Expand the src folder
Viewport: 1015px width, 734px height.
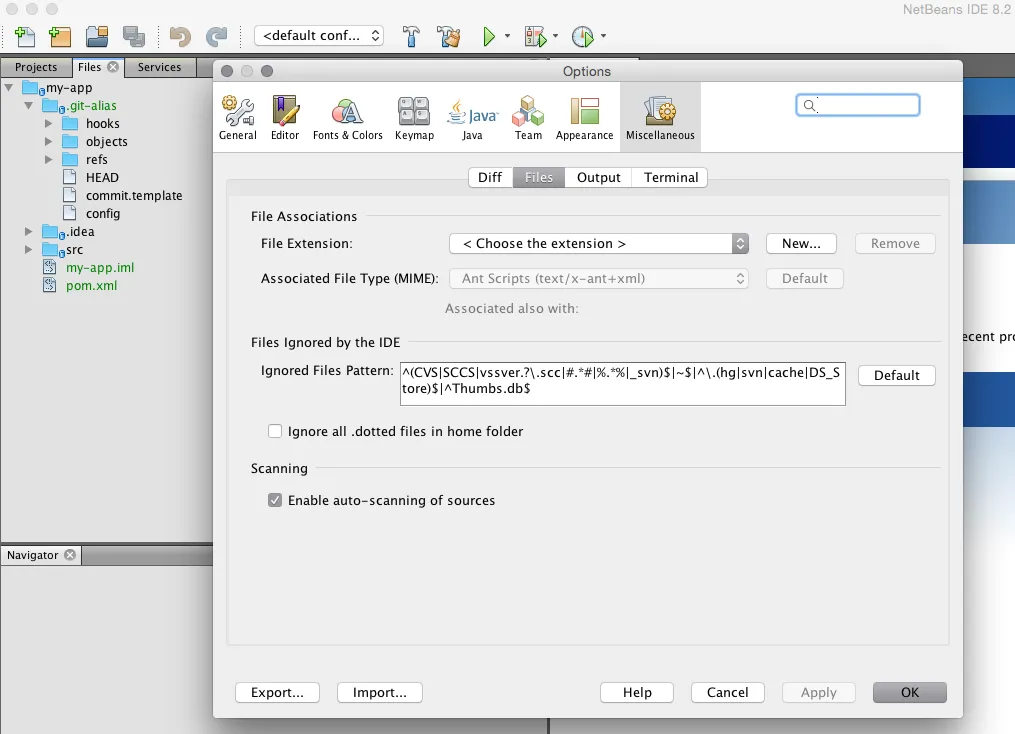click(28, 249)
